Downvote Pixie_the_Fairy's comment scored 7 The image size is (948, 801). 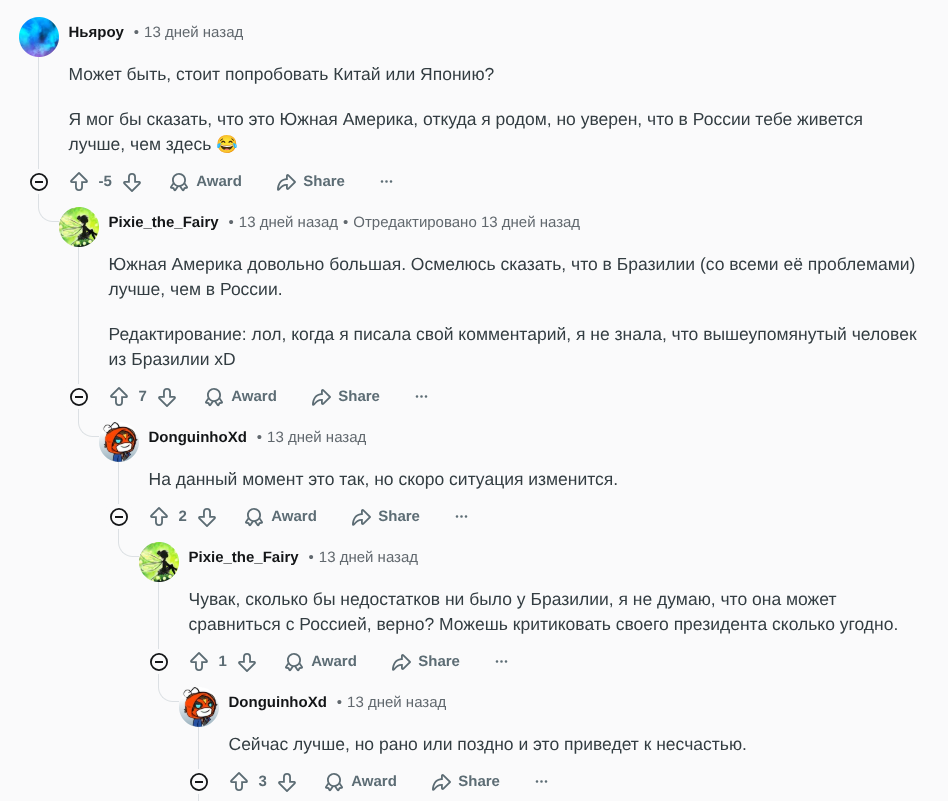(167, 396)
